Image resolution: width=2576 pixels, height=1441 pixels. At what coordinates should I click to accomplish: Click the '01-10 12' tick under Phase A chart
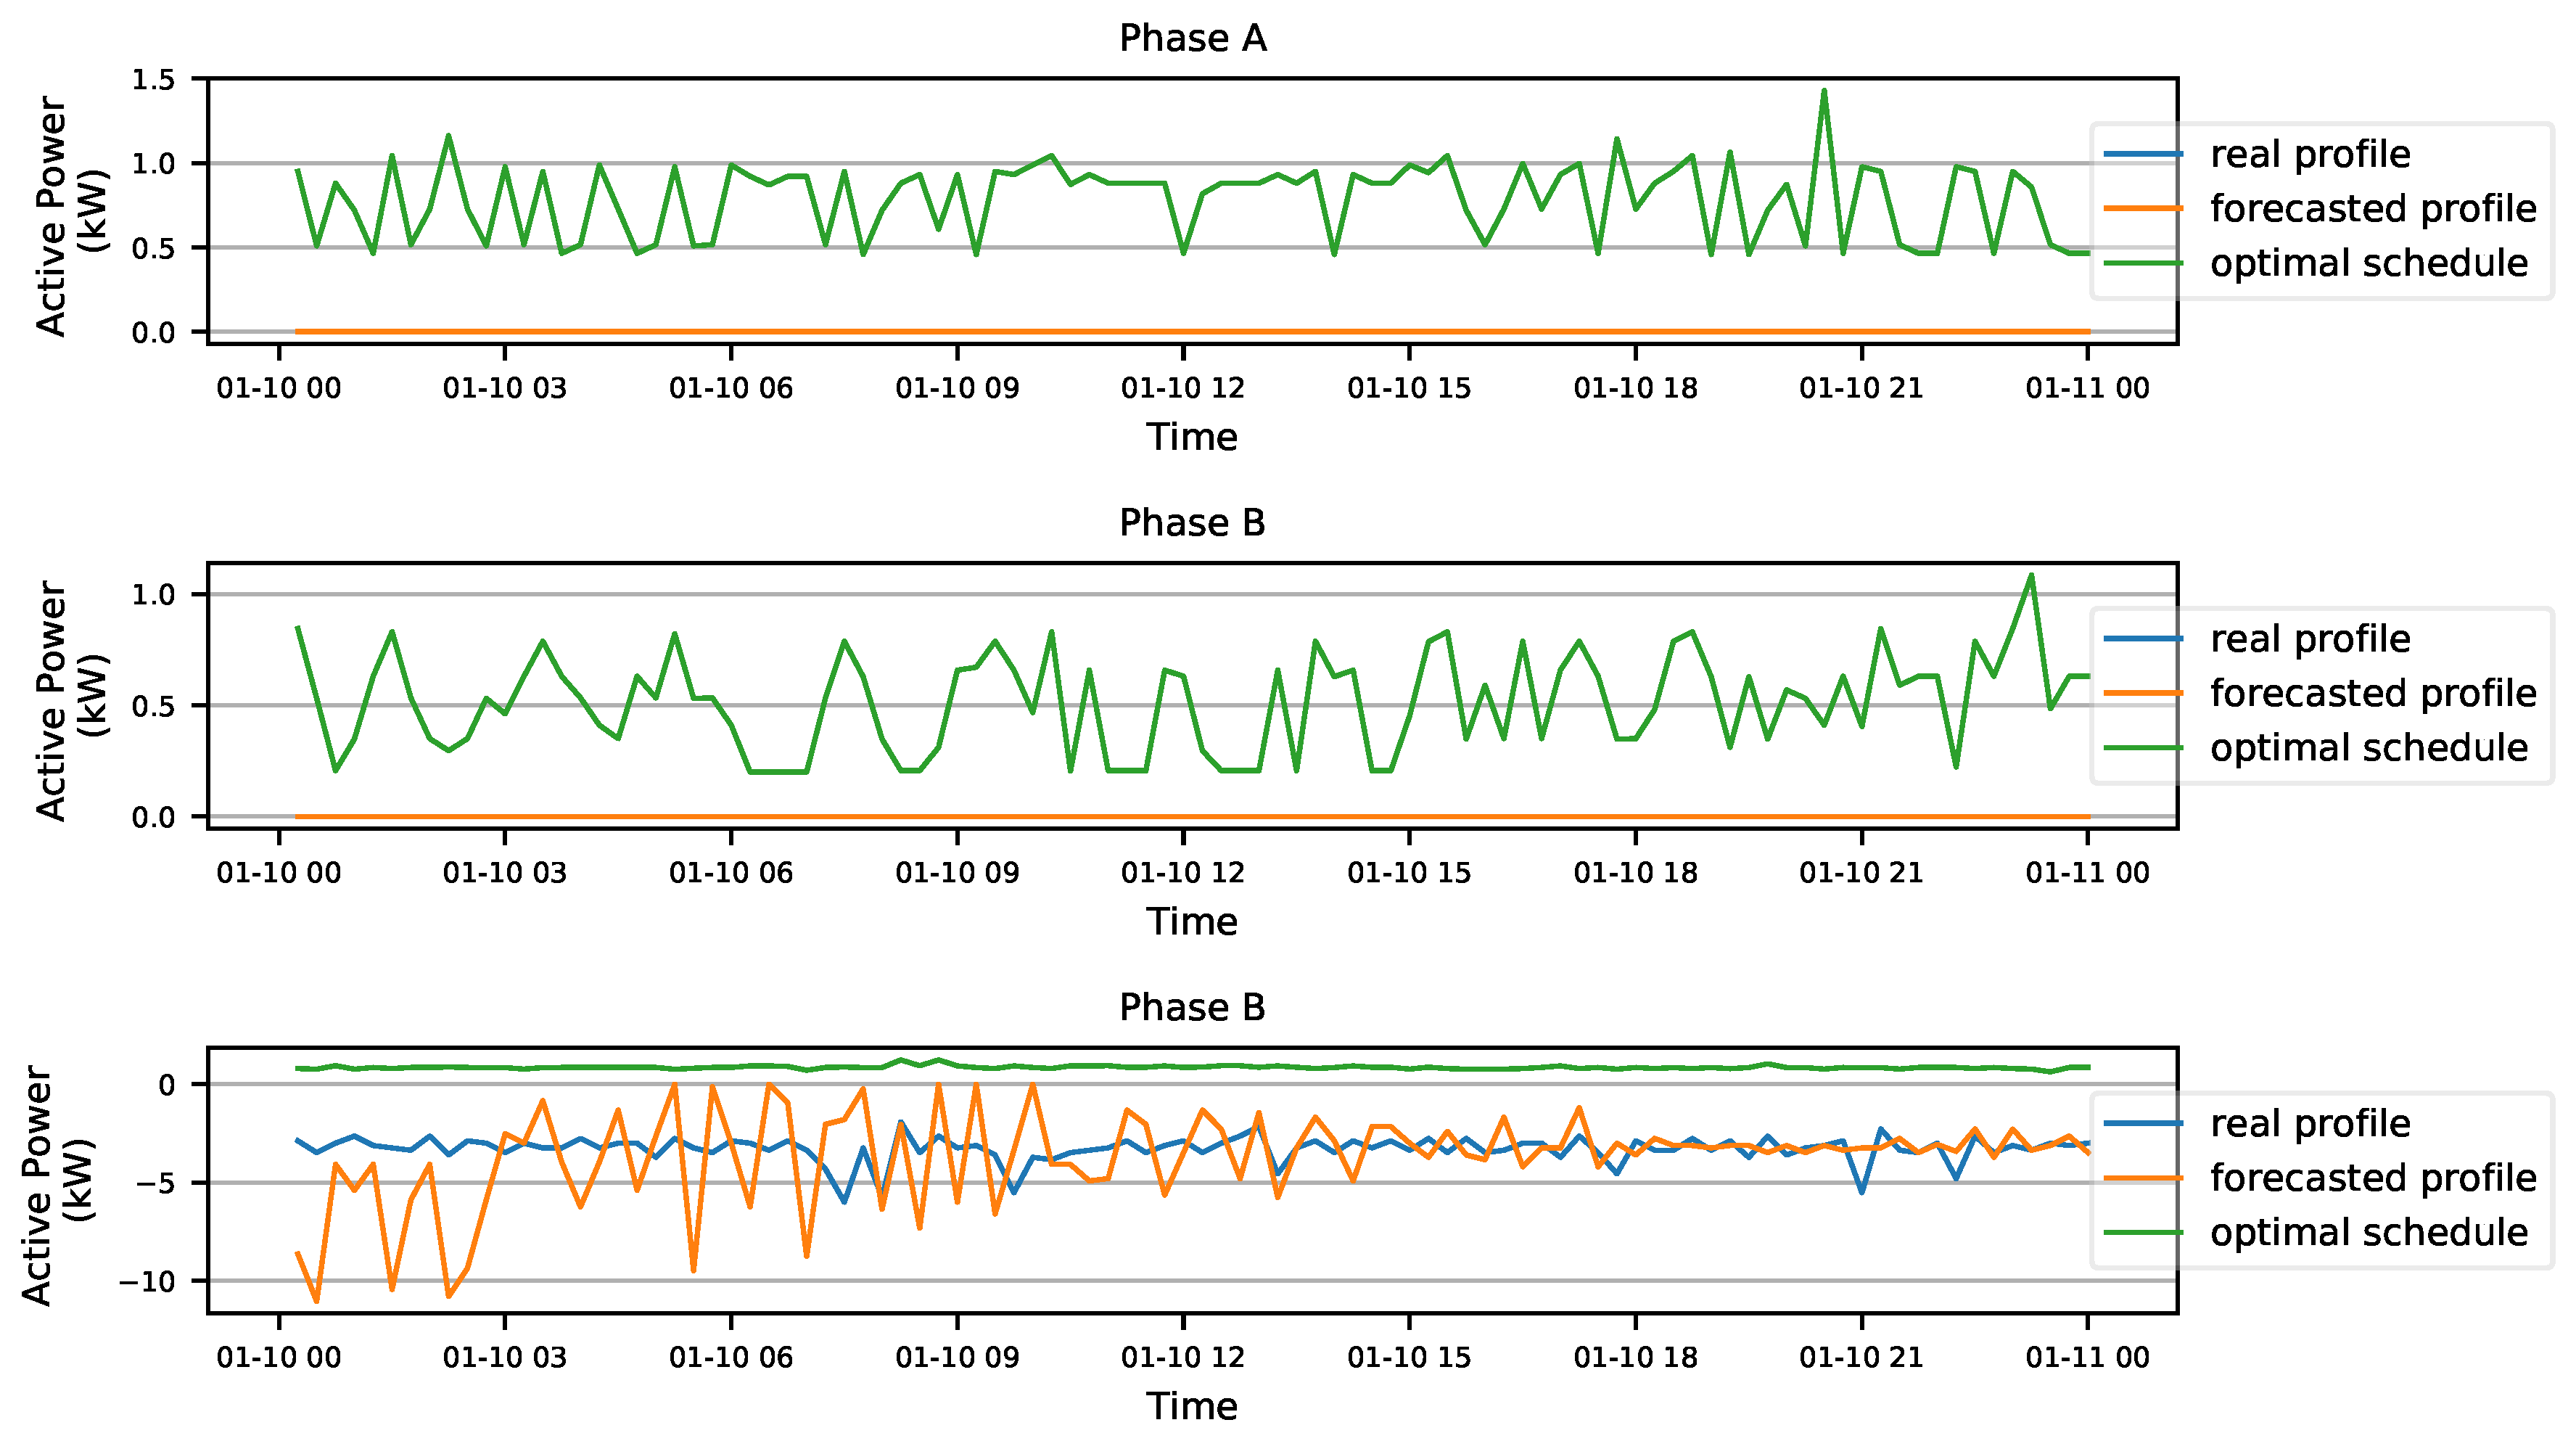tap(1183, 388)
